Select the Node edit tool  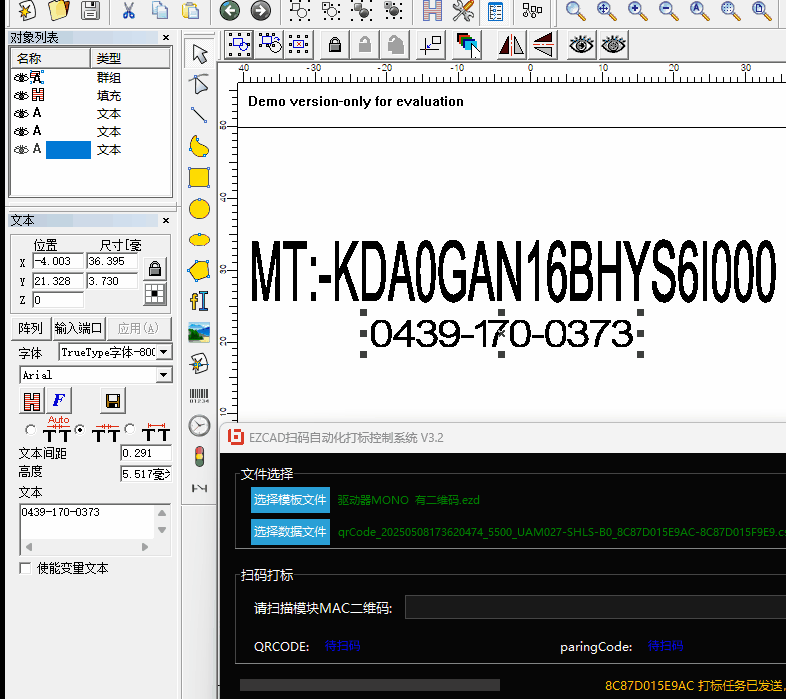[x=200, y=84]
